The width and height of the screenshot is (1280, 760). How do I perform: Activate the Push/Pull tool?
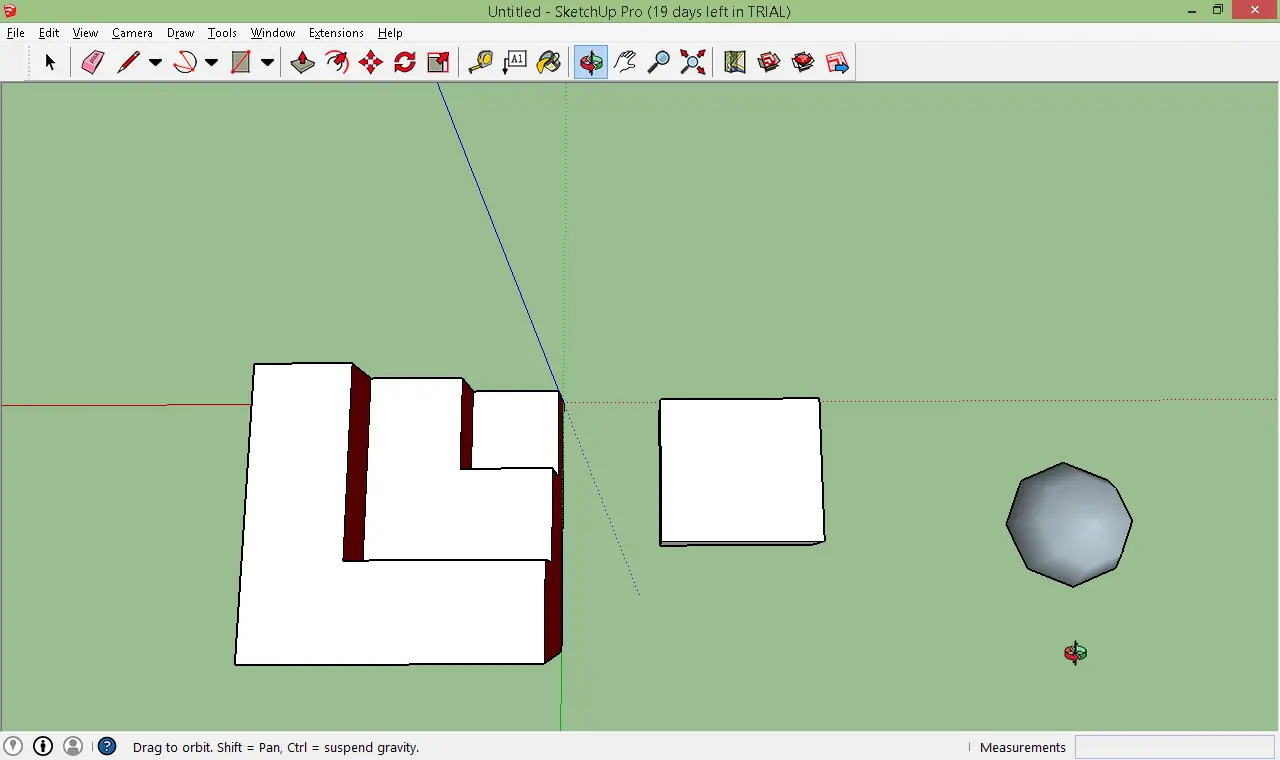[302, 62]
